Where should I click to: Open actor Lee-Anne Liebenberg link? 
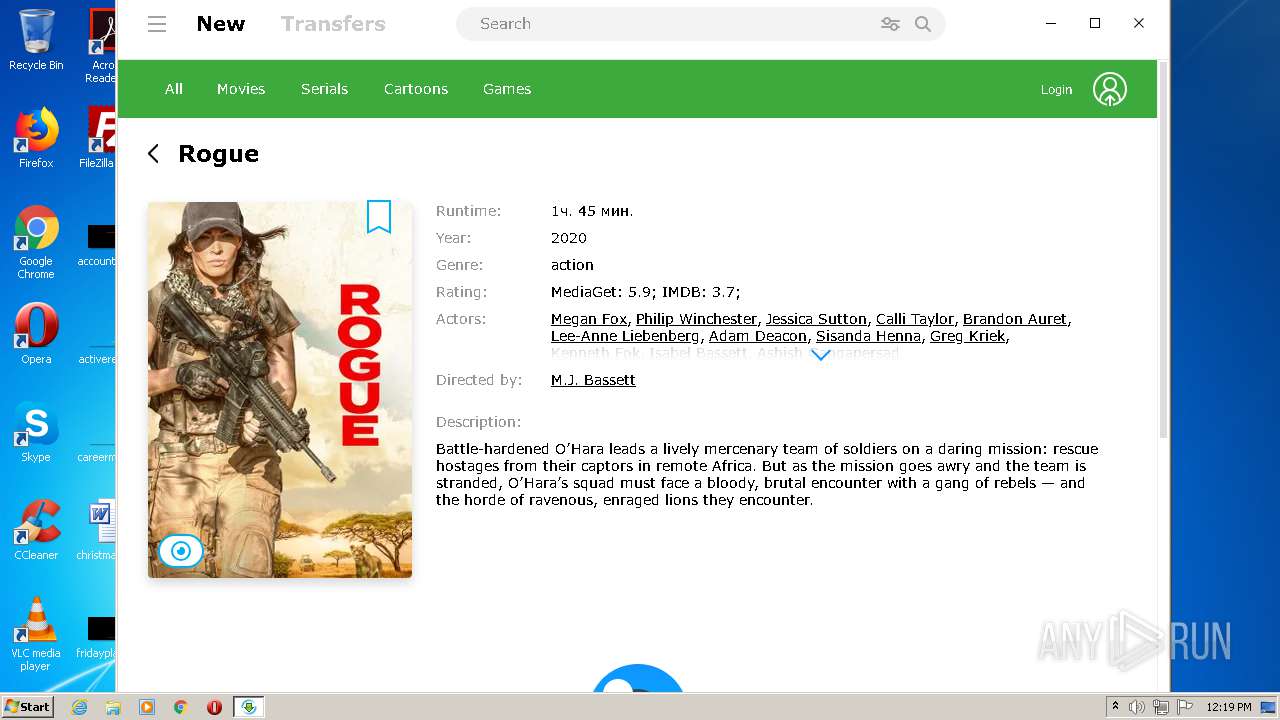coord(625,336)
